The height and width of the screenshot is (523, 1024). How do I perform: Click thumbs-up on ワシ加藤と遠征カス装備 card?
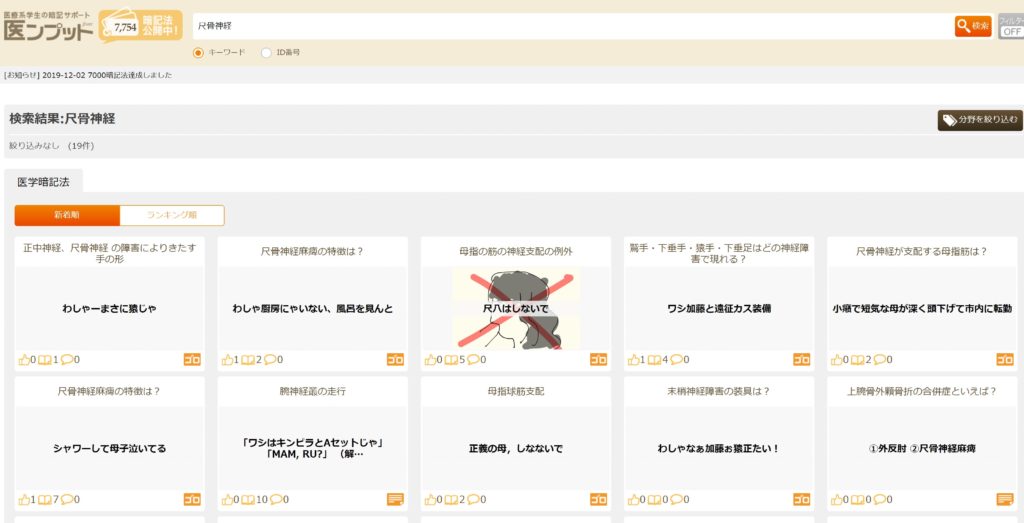click(634, 360)
